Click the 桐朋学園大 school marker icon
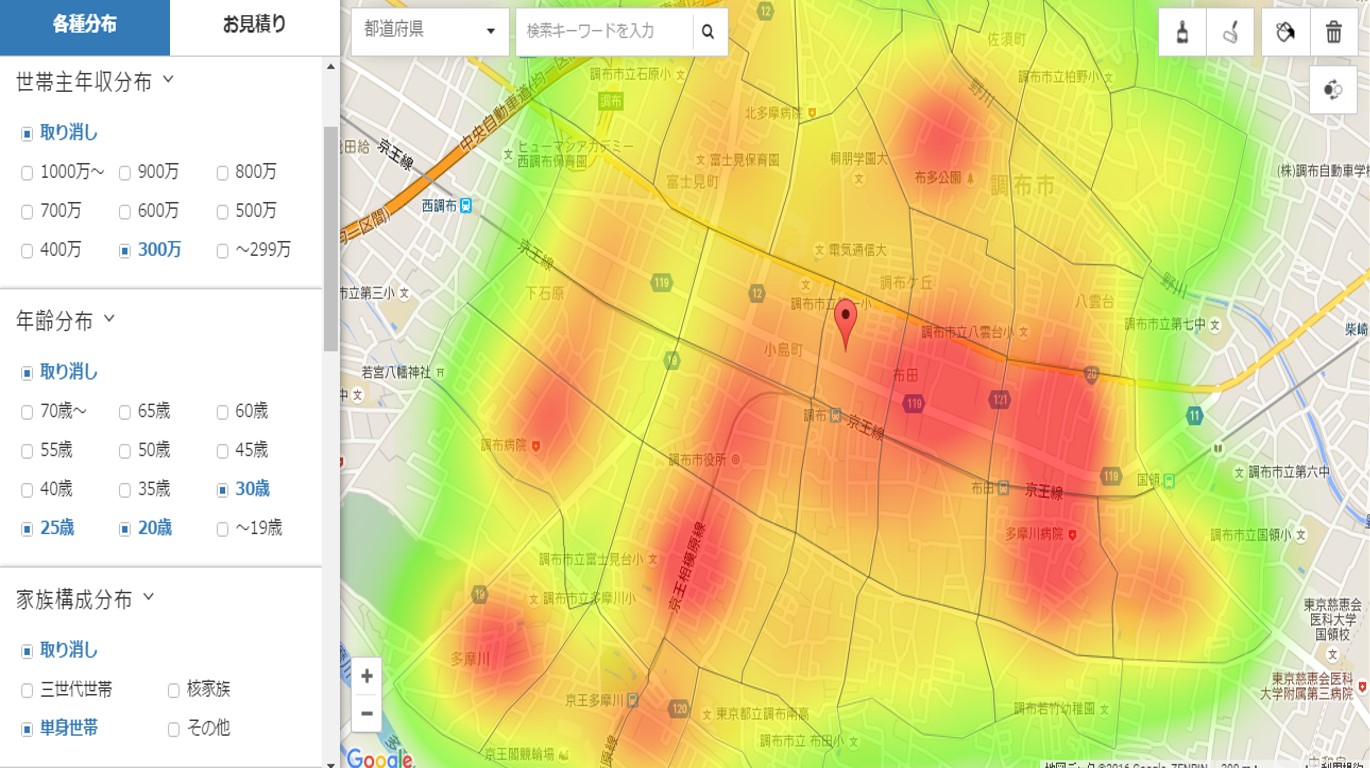 pos(857,180)
